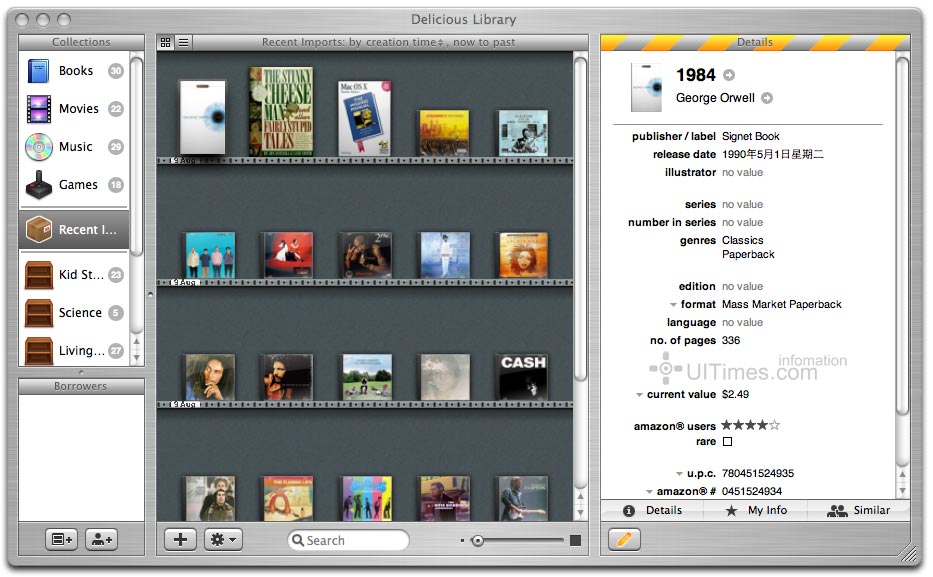The image size is (933, 577).
Task: Click the release date value
Action: click(x=772, y=154)
